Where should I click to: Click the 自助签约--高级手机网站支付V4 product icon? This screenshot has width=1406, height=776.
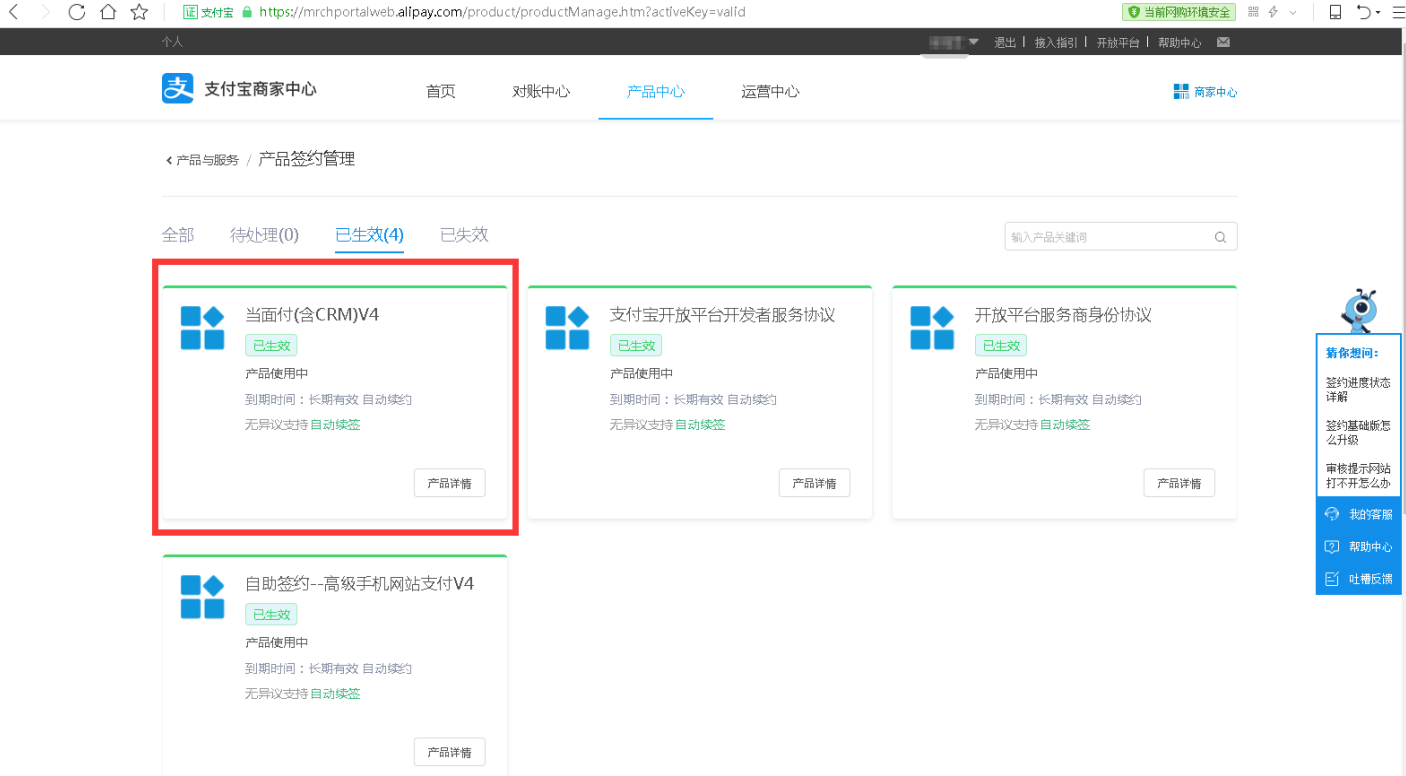tap(202, 597)
